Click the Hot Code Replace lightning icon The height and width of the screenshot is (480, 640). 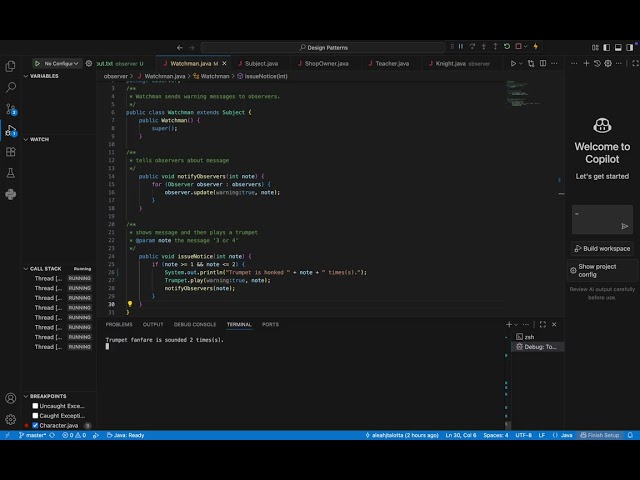coord(536,47)
